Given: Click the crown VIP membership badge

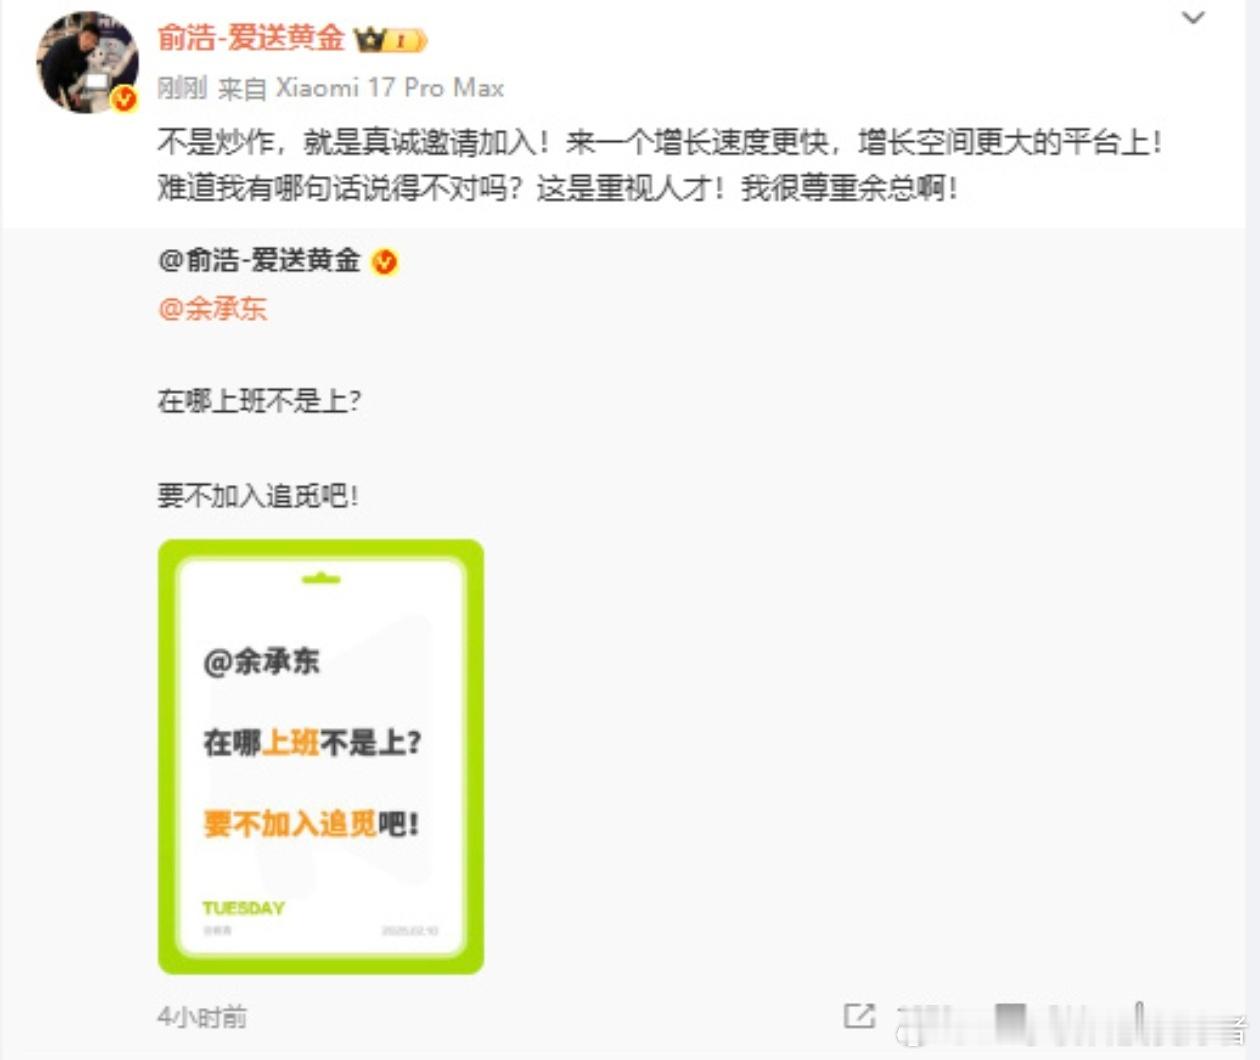Looking at the screenshot, I should [391, 40].
